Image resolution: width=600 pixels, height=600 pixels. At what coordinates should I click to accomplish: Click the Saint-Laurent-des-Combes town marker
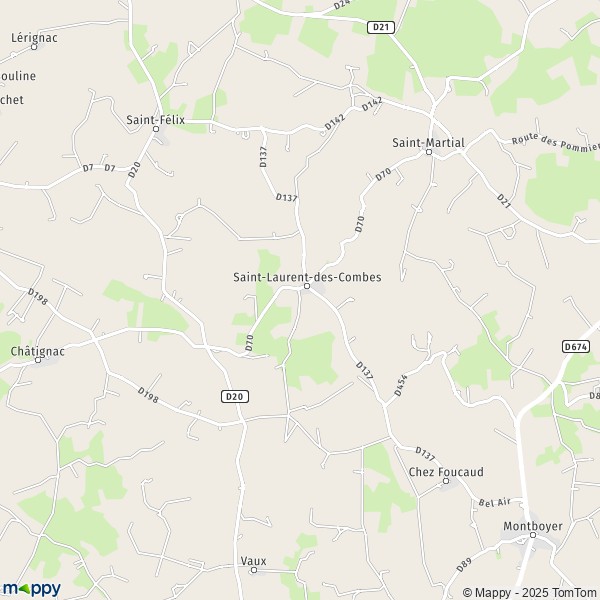click(x=307, y=286)
